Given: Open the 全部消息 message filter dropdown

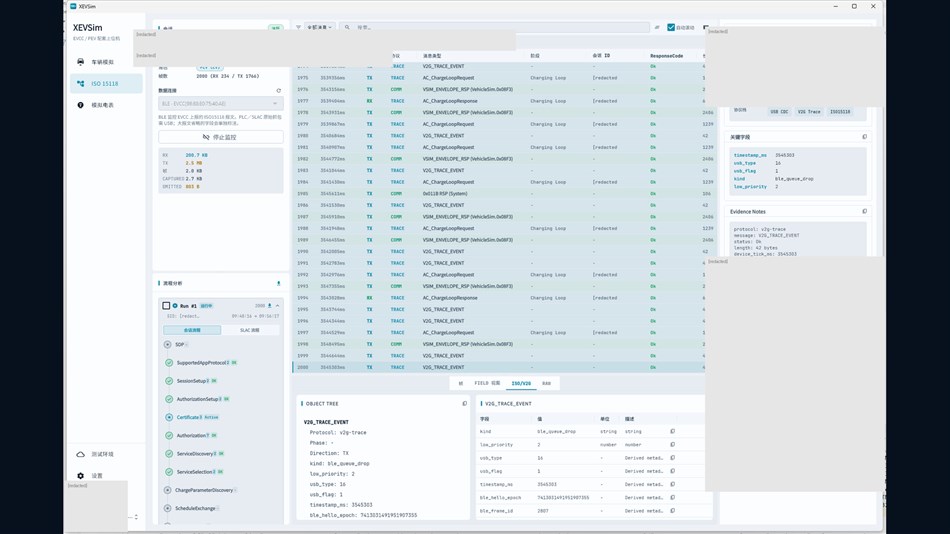Looking at the screenshot, I should [320, 27].
